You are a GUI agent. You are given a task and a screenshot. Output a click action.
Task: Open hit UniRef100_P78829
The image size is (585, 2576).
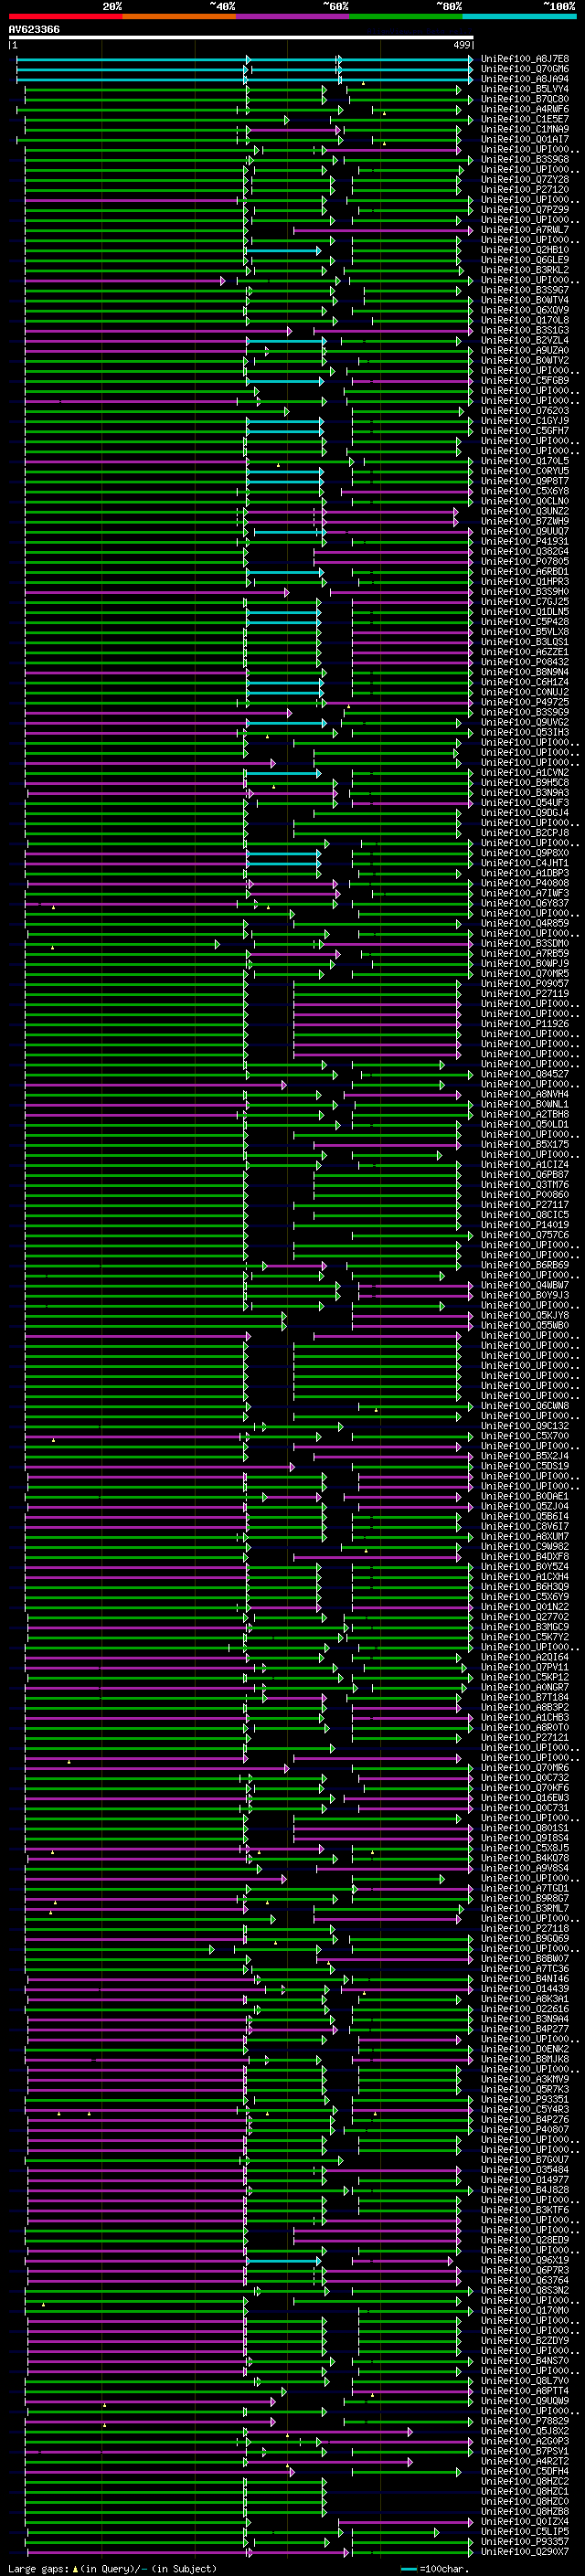click(524, 2421)
